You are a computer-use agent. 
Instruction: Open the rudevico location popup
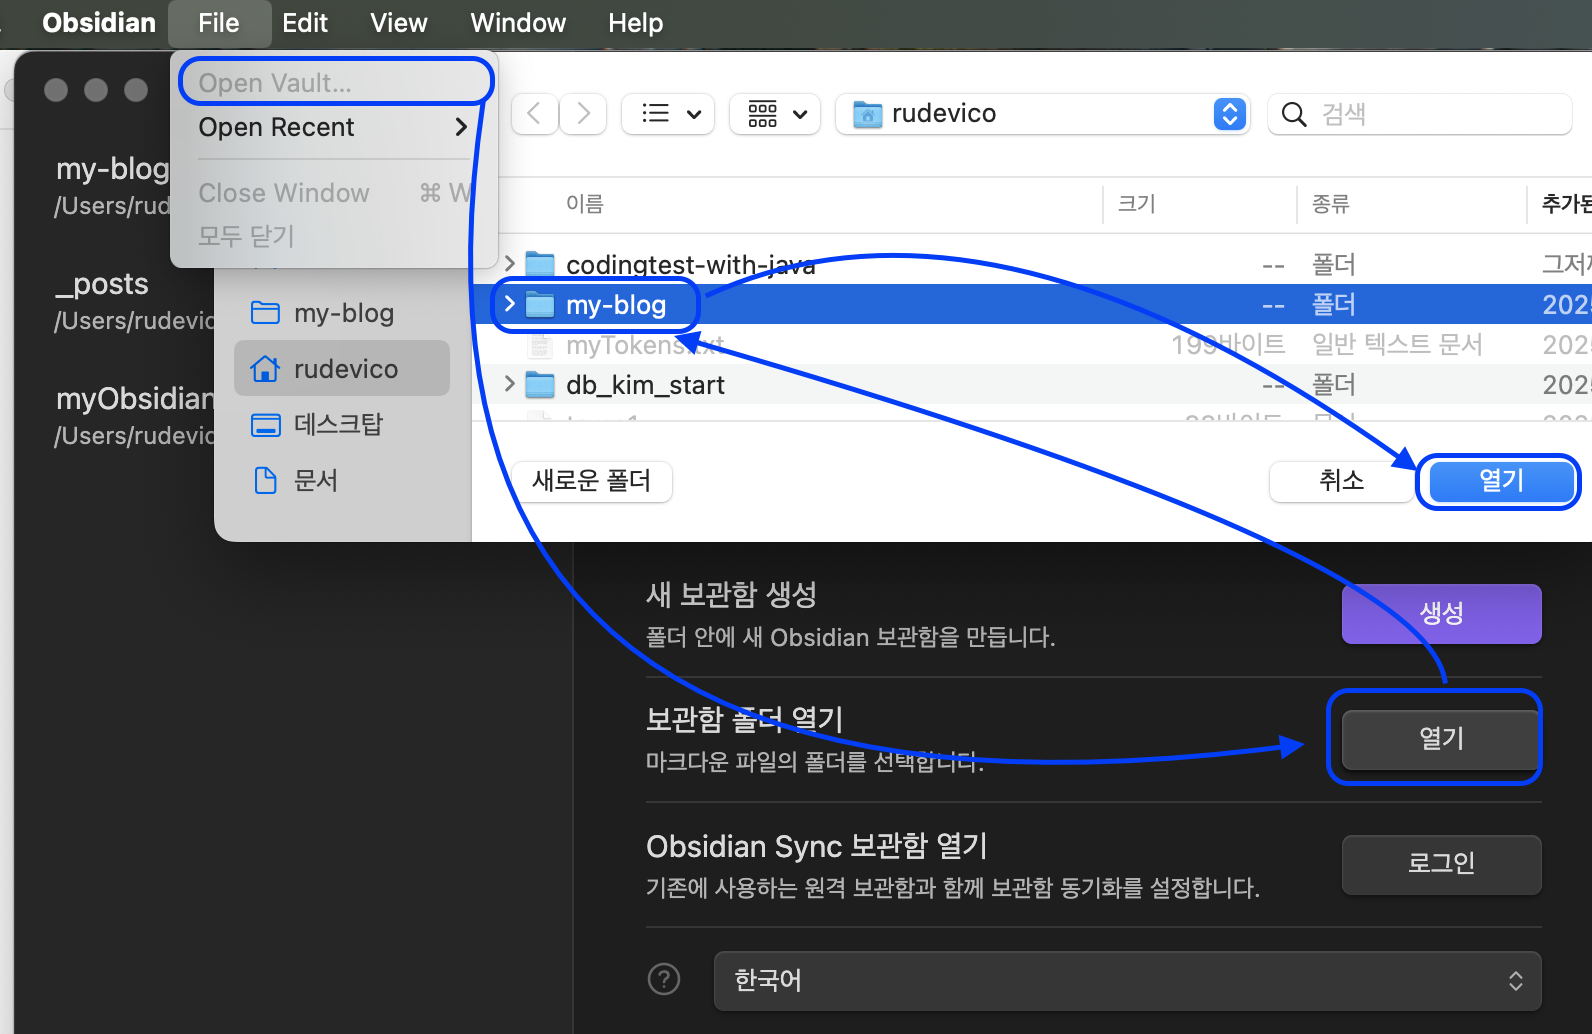(x=1042, y=114)
